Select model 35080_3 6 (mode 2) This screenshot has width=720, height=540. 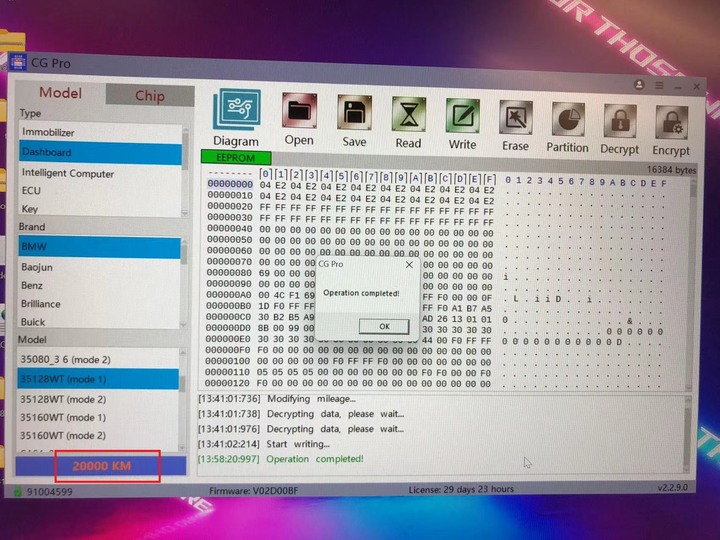(98, 359)
